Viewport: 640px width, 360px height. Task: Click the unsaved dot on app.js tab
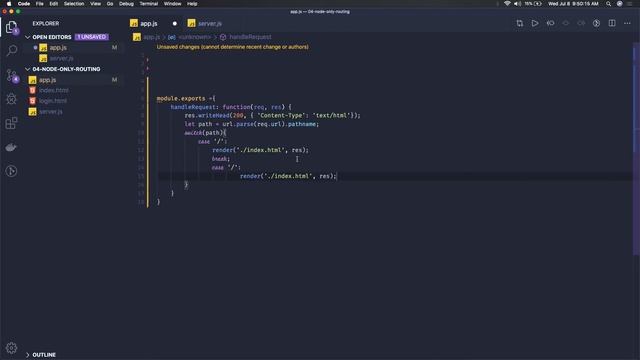pyautogui.click(x=175, y=24)
